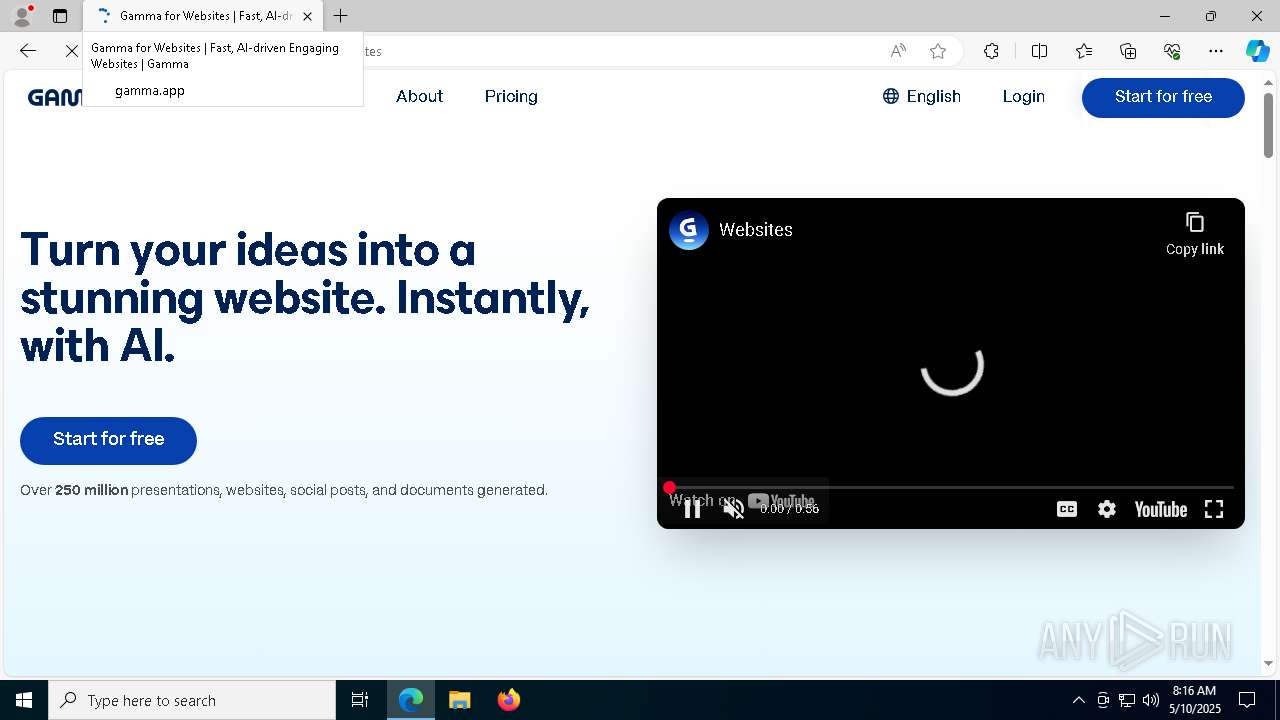
Task: Open Browser essentials
Action: coord(1172,51)
